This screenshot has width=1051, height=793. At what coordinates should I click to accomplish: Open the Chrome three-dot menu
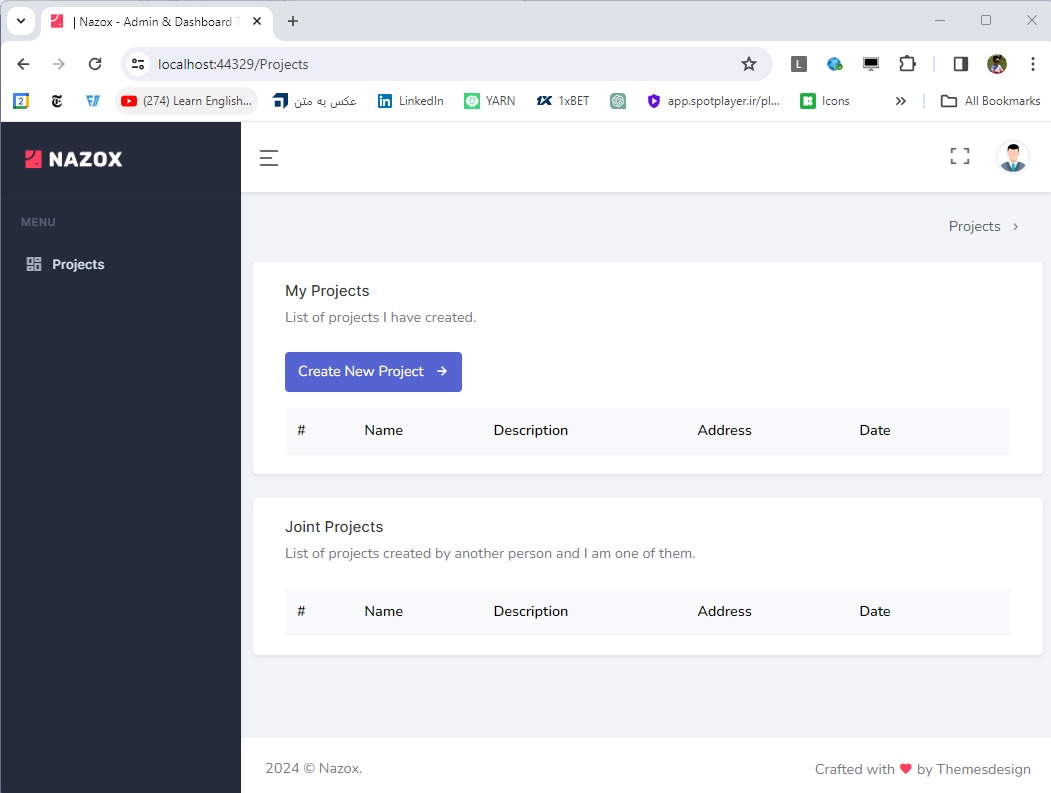(1032, 64)
